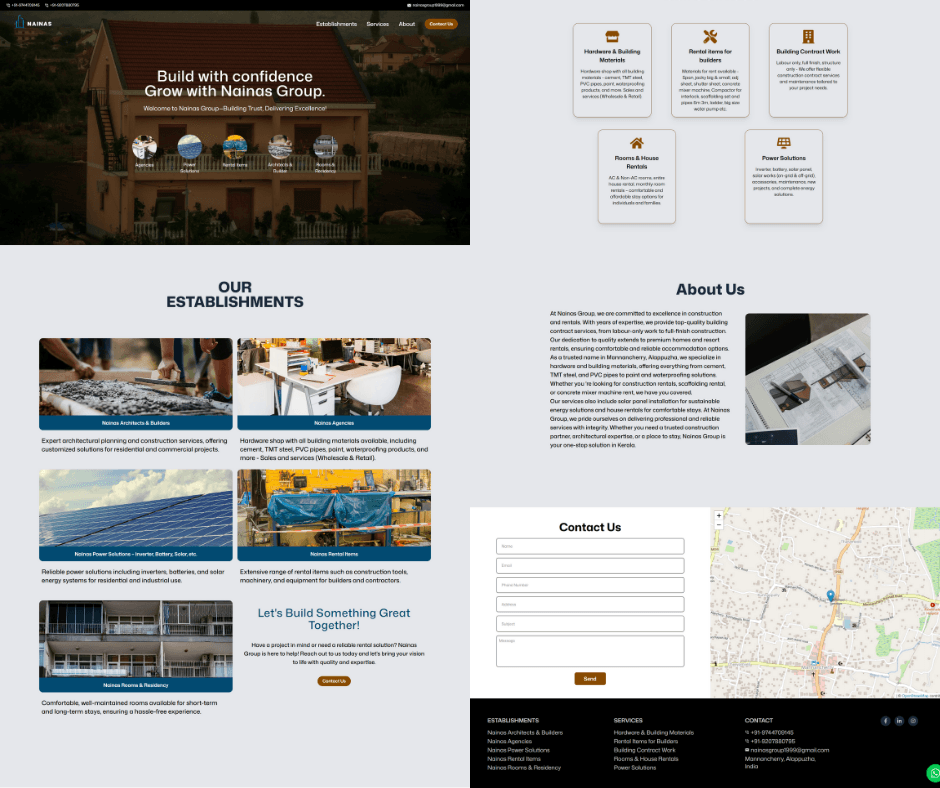Image resolution: width=940 pixels, height=788 pixels.
Task: Click the Power Solutions solar panel icon
Action: click(x=784, y=144)
